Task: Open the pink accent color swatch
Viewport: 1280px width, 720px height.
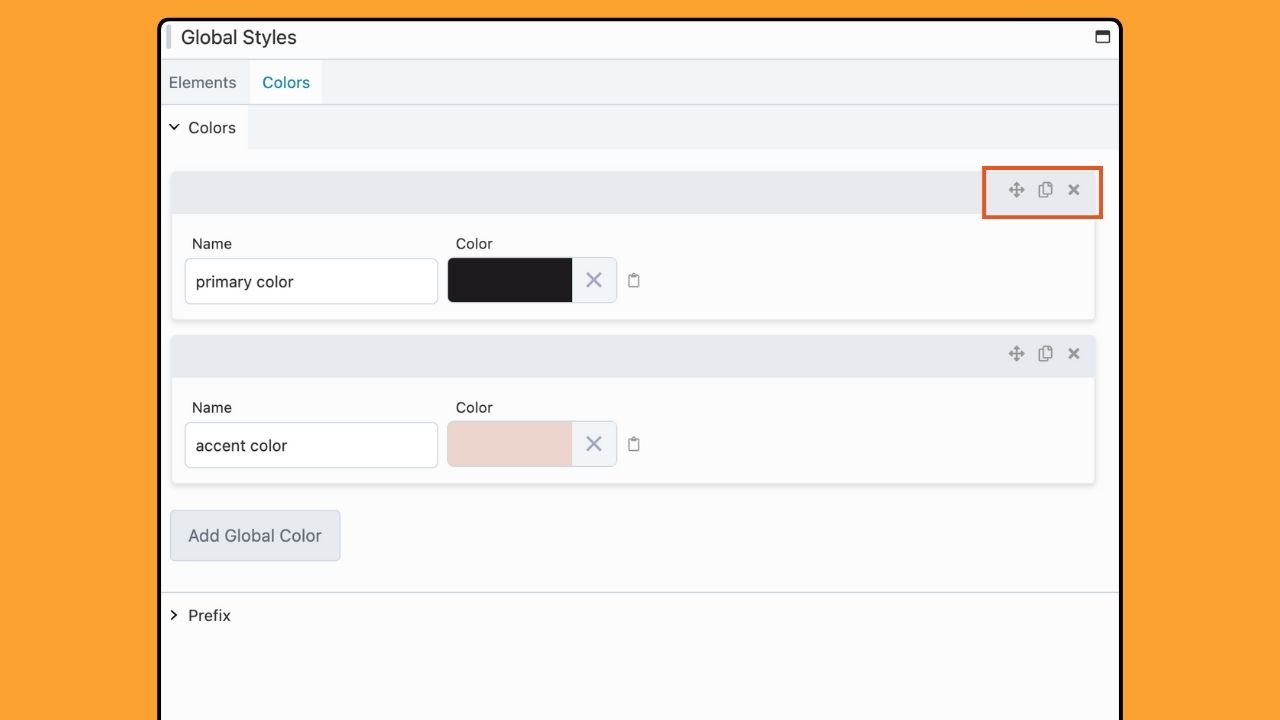Action: point(510,445)
